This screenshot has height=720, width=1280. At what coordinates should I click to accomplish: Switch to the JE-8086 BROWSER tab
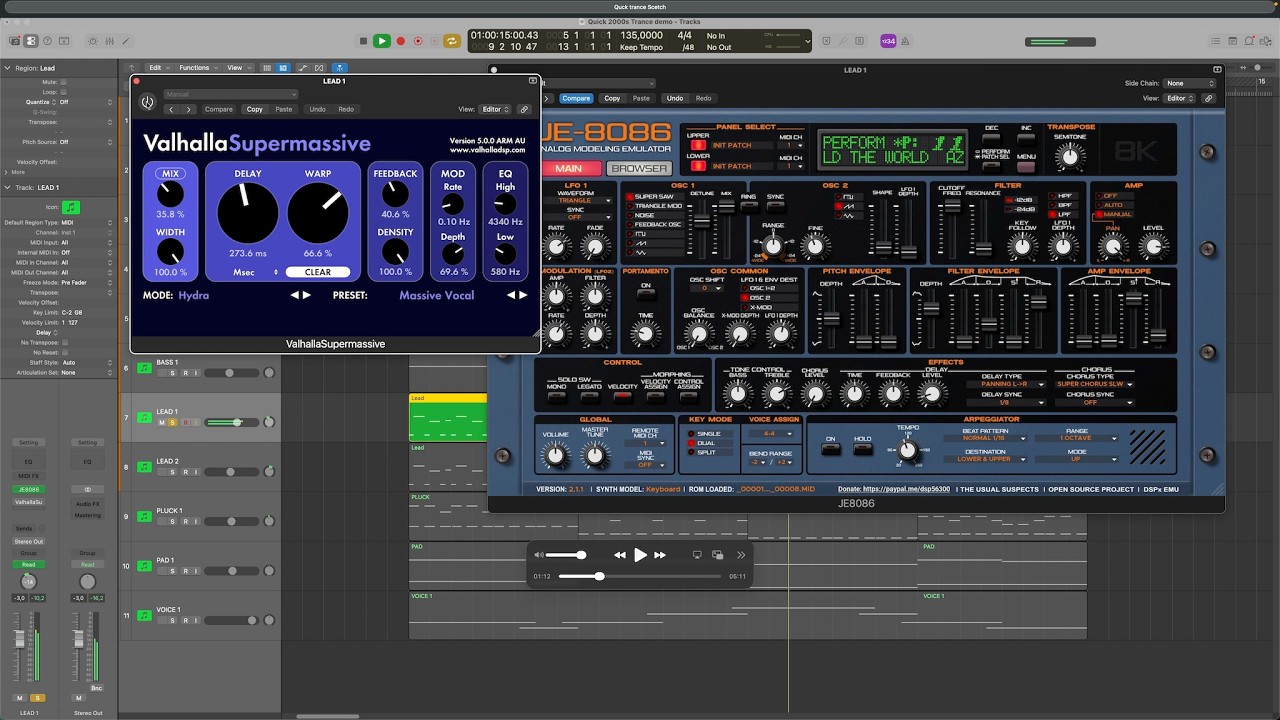639,168
